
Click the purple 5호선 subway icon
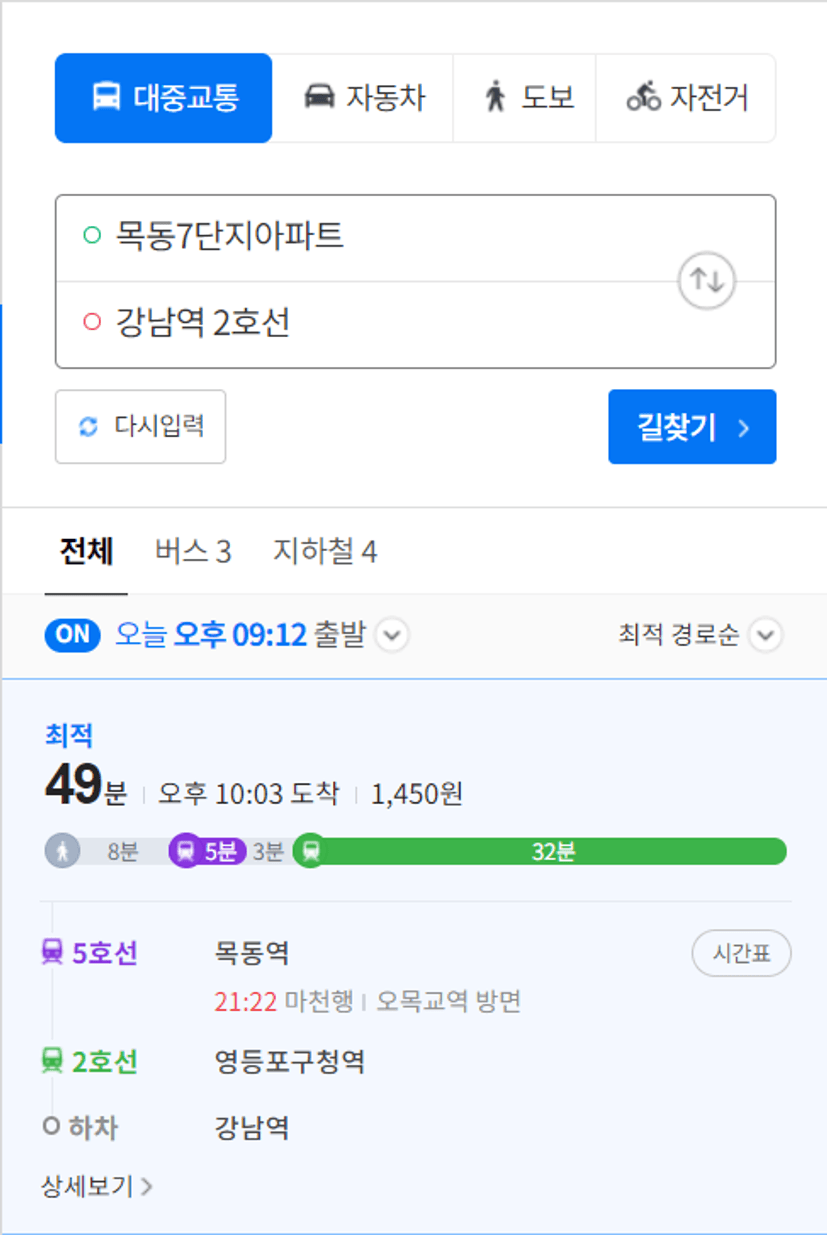(x=52, y=953)
